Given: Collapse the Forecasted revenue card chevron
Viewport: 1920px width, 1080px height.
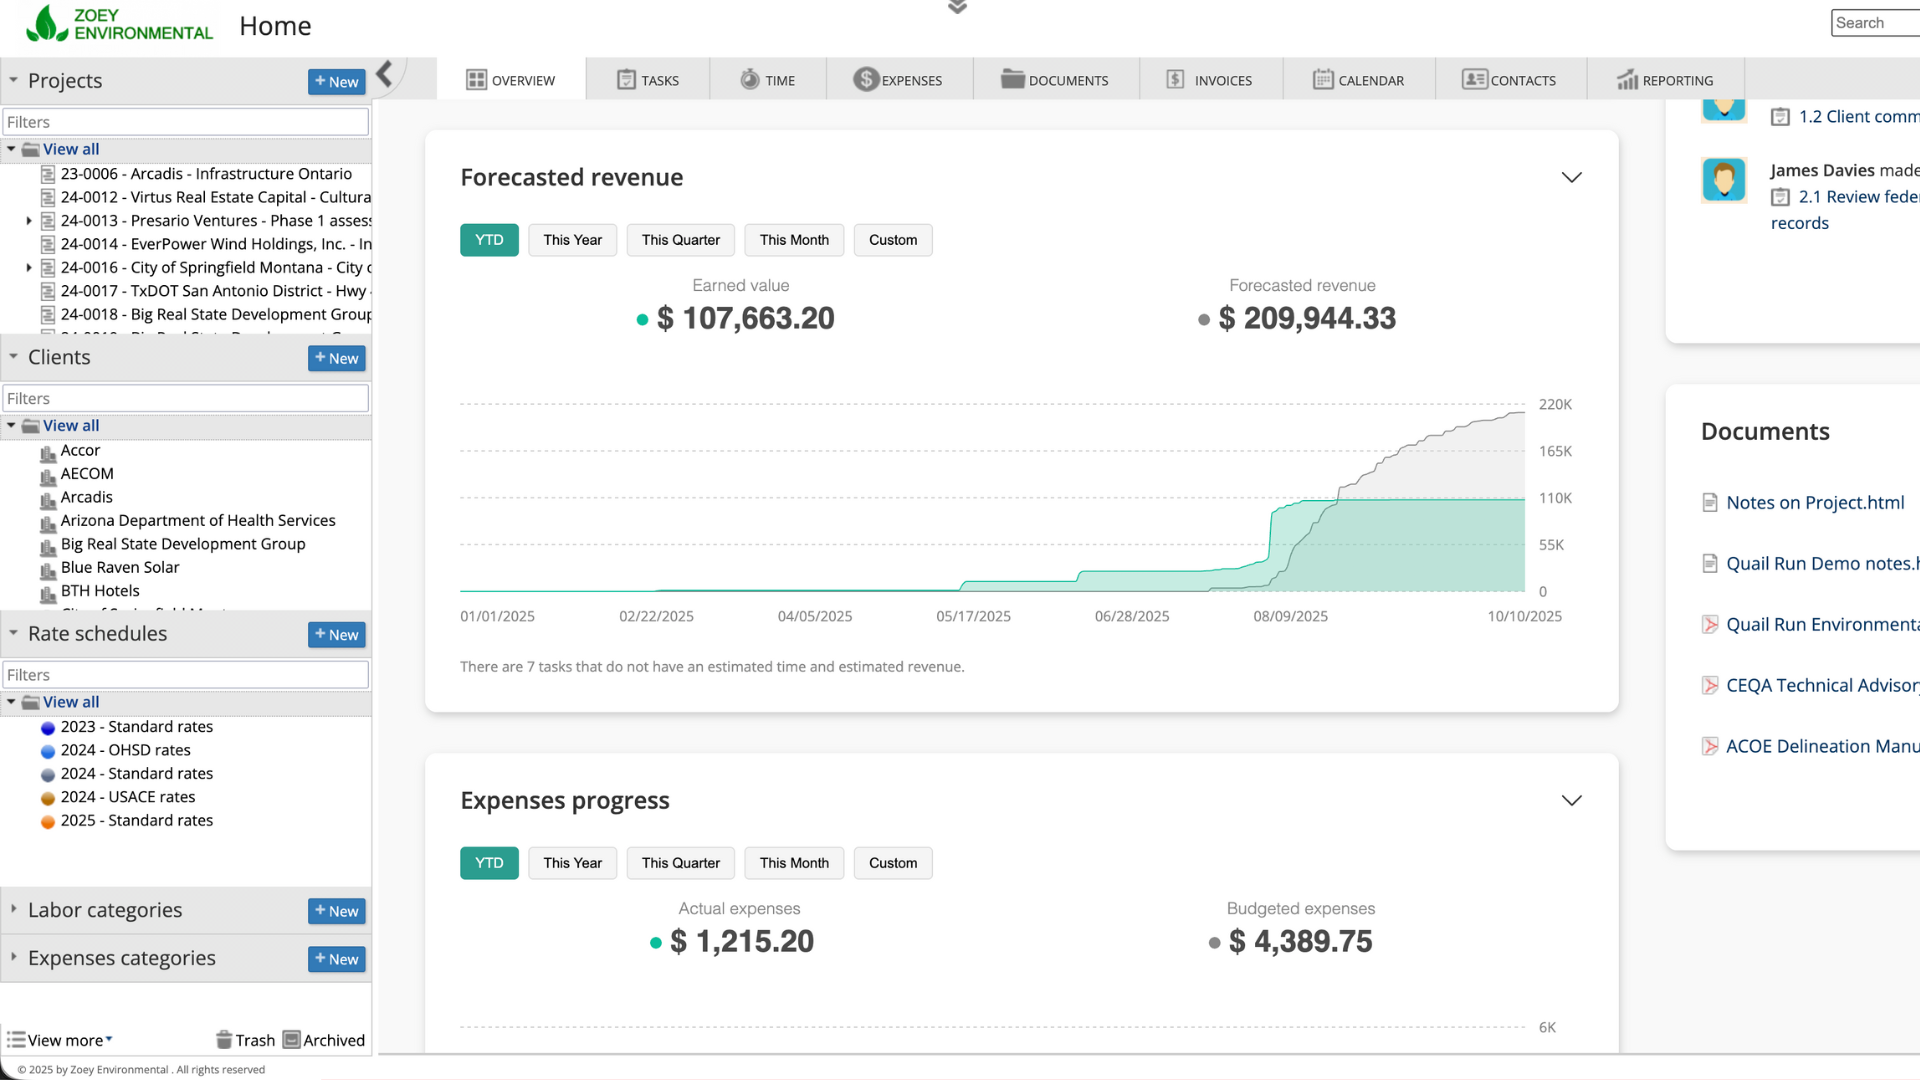Looking at the screenshot, I should (x=1571, y=178).
